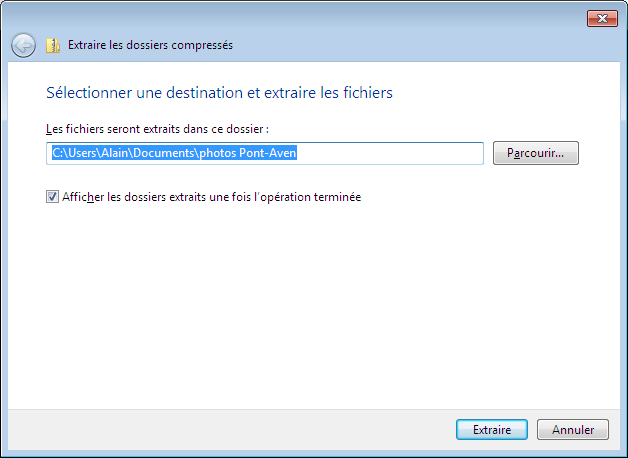The height and width of the screenshot is (458, 628).
Task: Click the blank white area below the checkbox
Action: pos(312,304)
